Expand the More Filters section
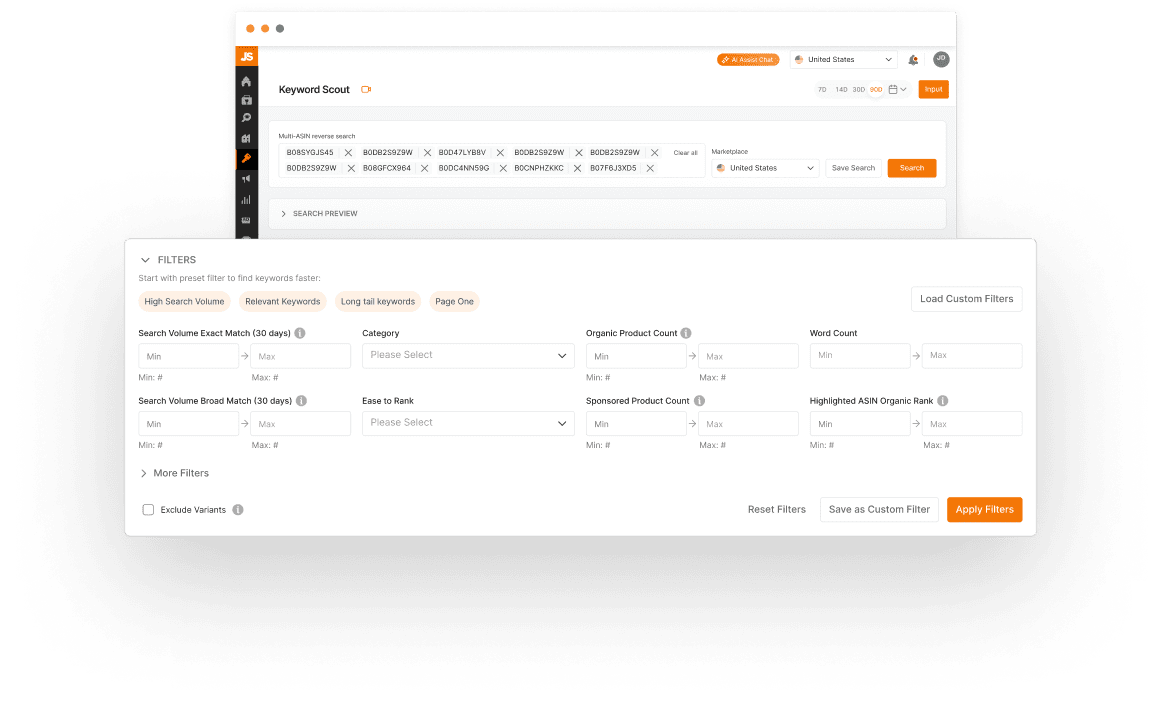Viewport: 1161px width, 702px height. [x=175, y=473]
